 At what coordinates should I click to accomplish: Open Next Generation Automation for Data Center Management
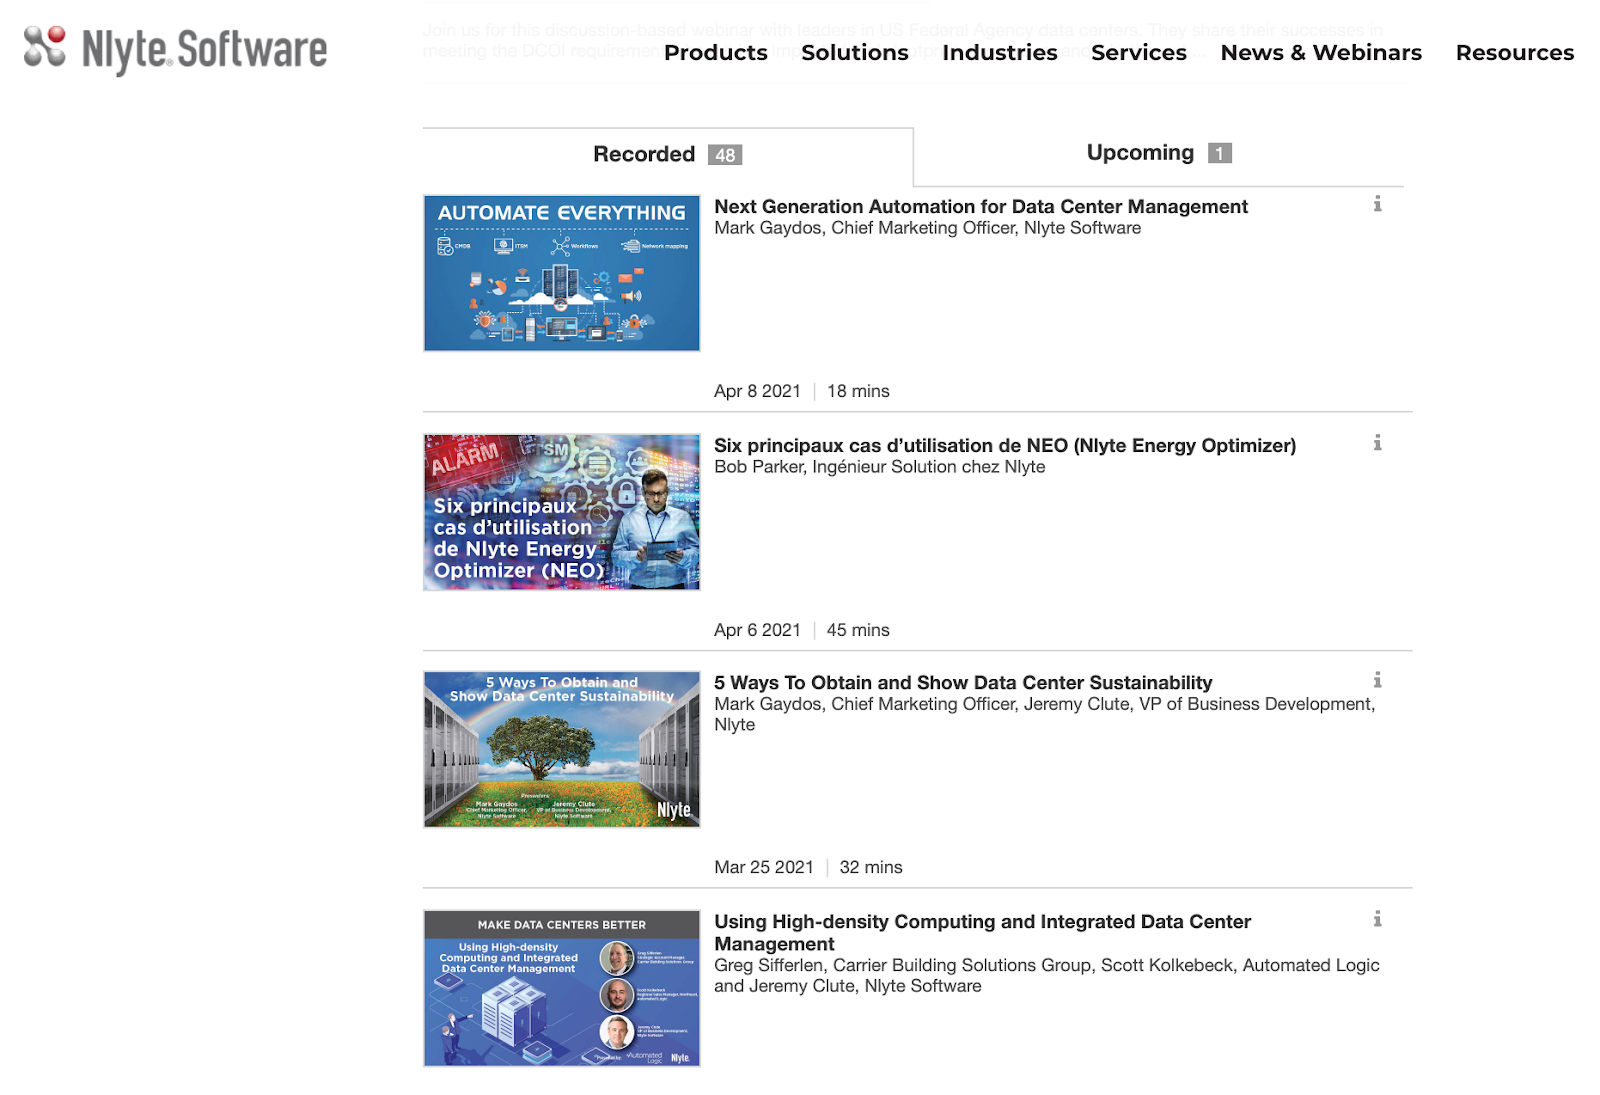[981, 207]
